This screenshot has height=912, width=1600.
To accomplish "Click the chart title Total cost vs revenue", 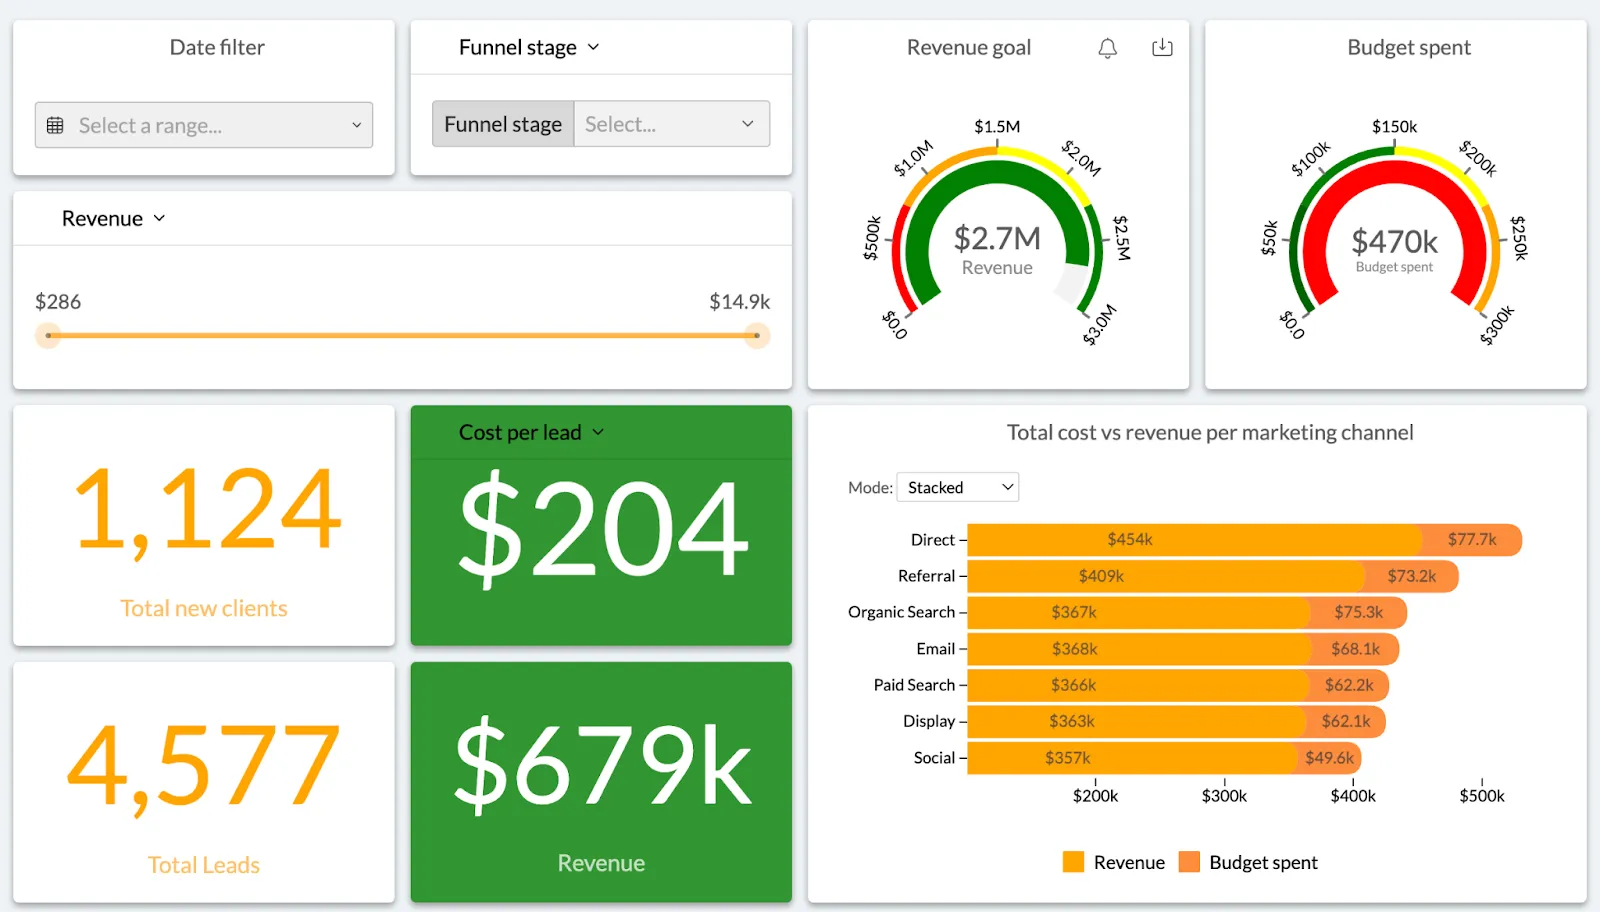I will [x=1210, y=432].
